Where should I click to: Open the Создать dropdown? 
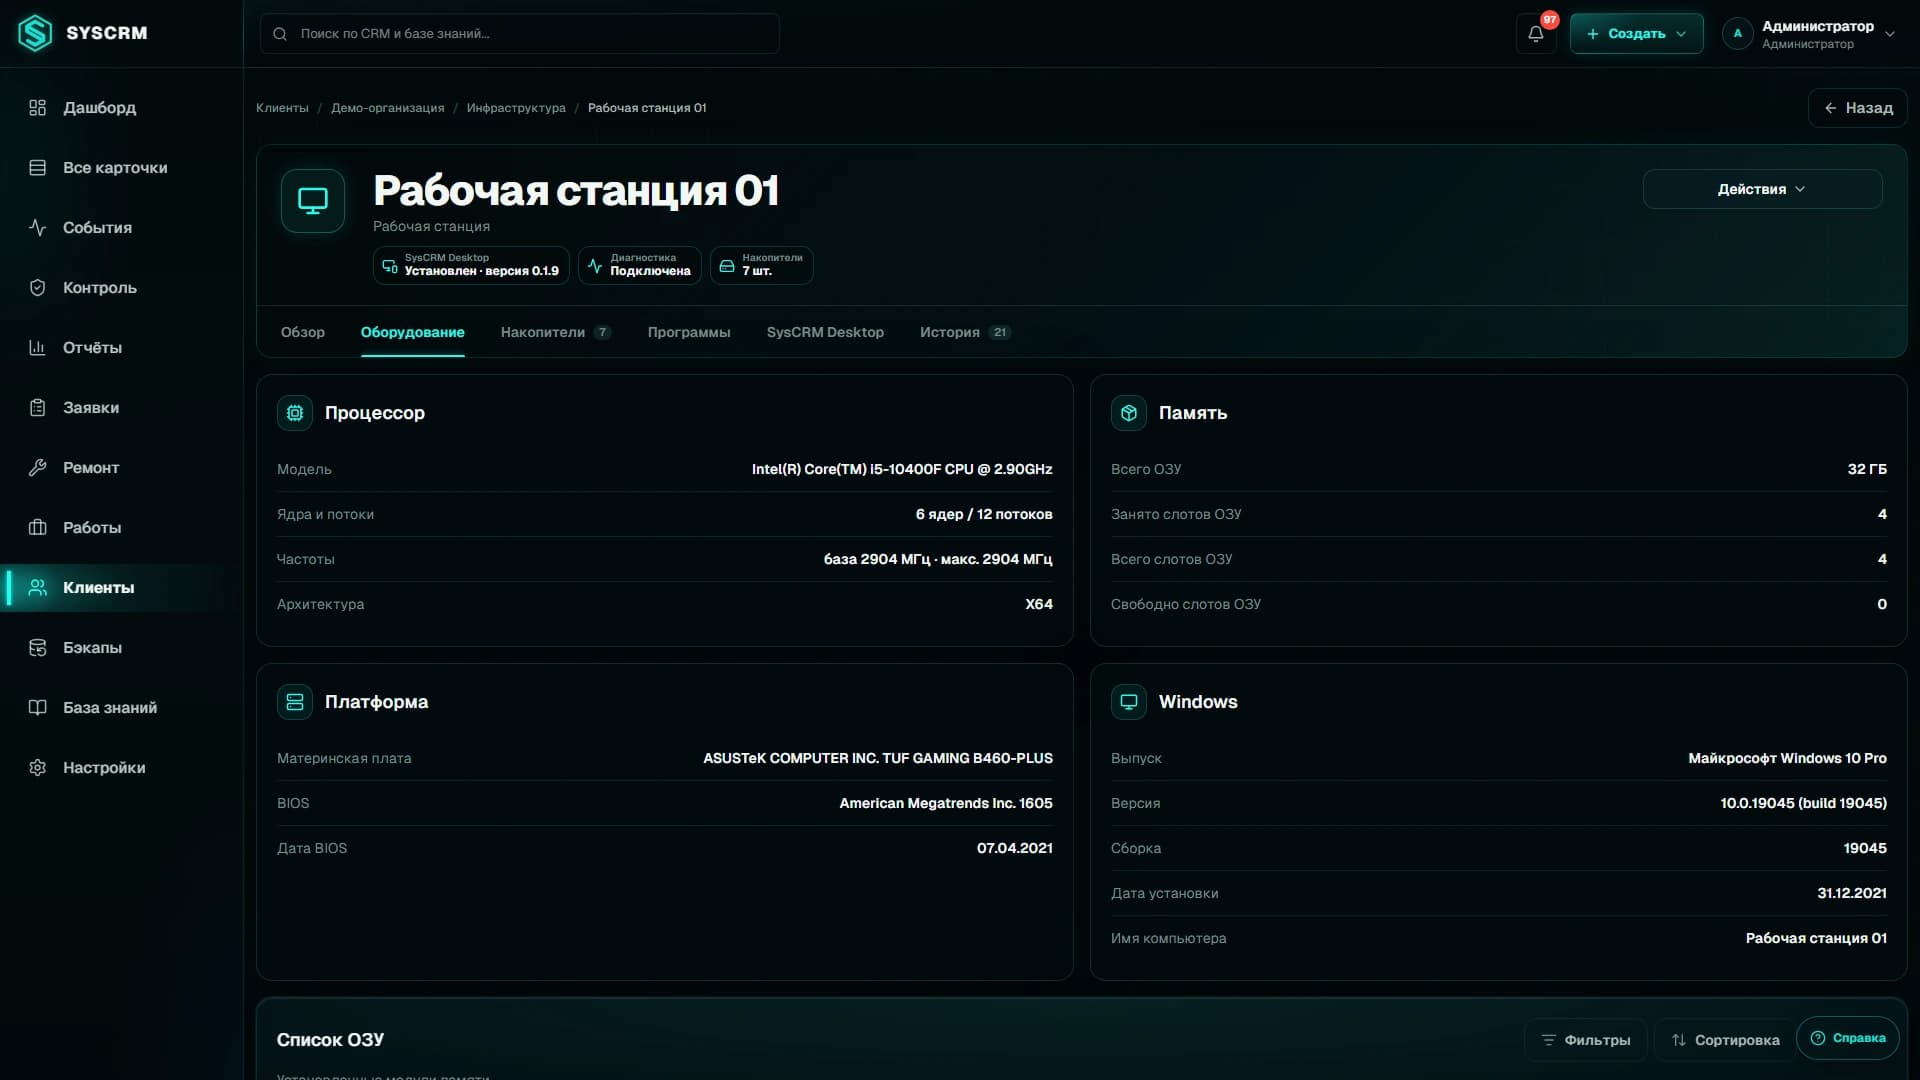tap(1636, 33)
